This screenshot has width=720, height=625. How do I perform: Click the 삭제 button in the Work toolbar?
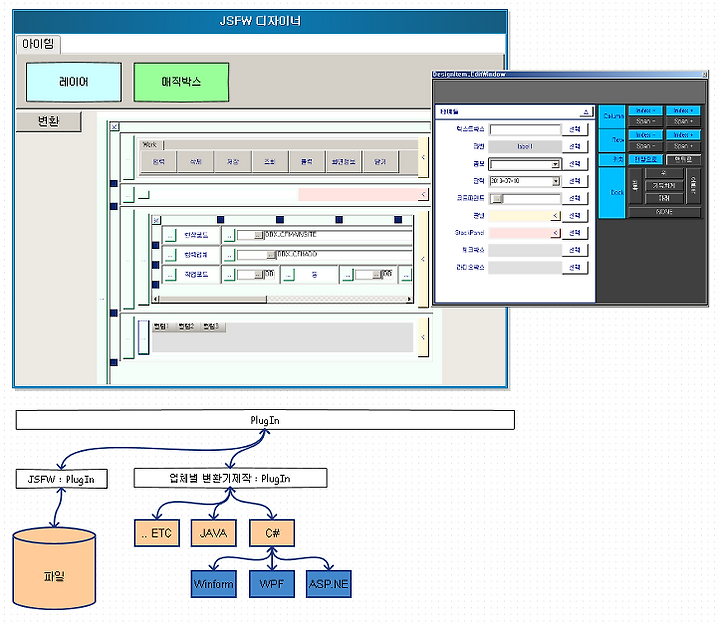click(196, 162)
